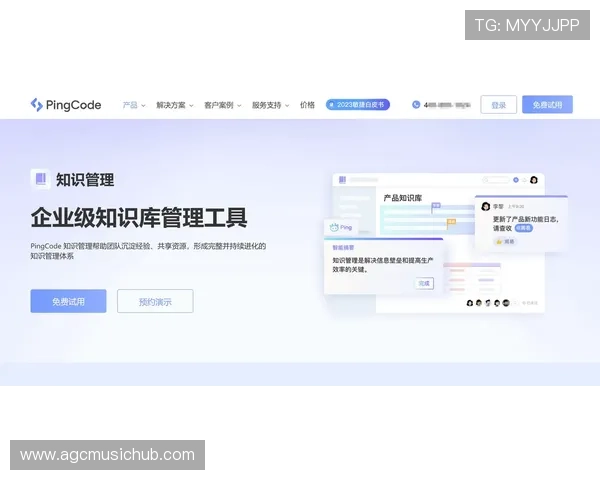Screen dimensions: 600x480
Task: Click the blue flag marker in chart
Action: point(436,206)
